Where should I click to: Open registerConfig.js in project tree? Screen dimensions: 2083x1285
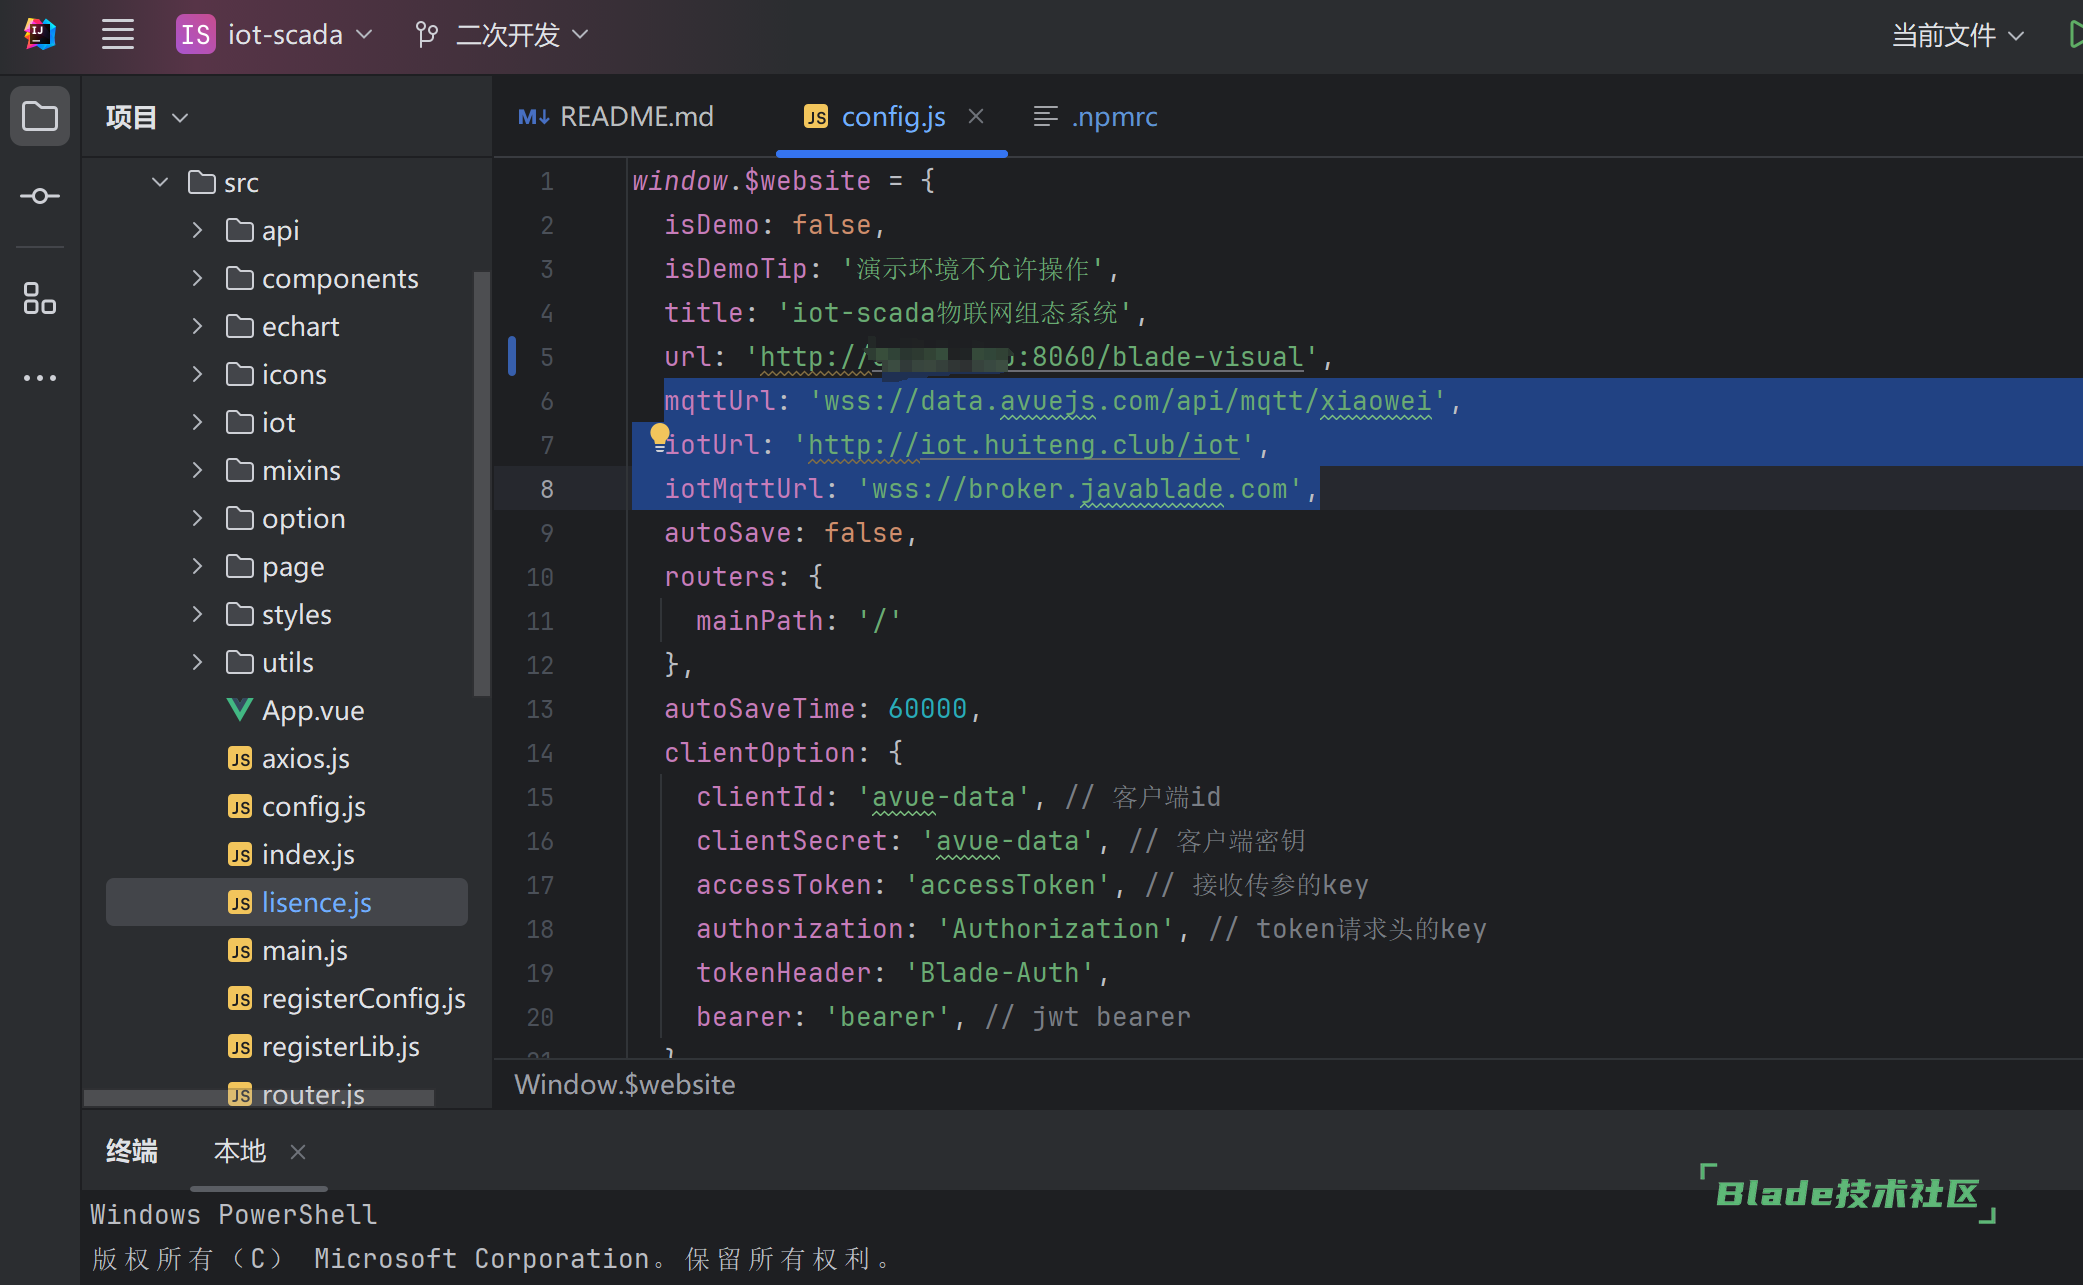347,998
